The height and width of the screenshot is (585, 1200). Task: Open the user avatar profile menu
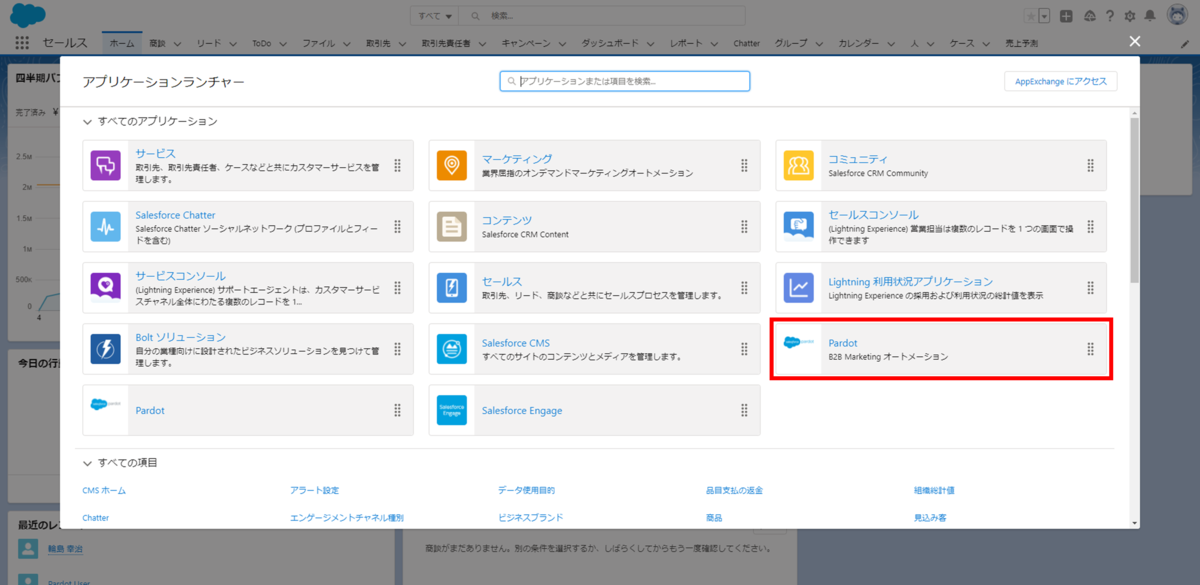[1177, 16]
